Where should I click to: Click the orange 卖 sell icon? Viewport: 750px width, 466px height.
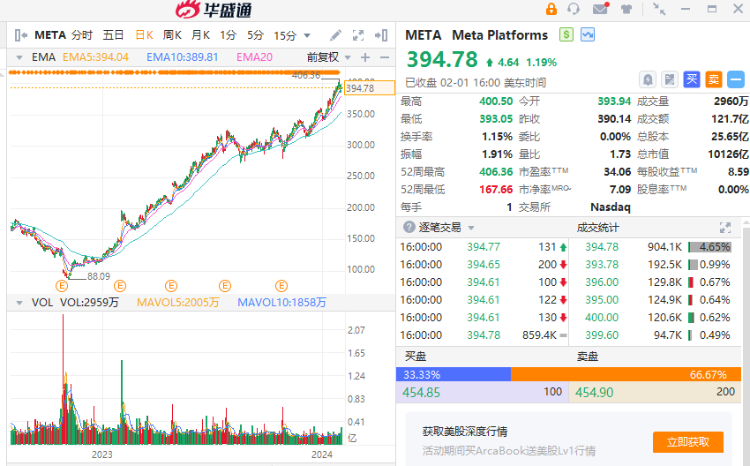pyautogui.click(x=713, y=79)
